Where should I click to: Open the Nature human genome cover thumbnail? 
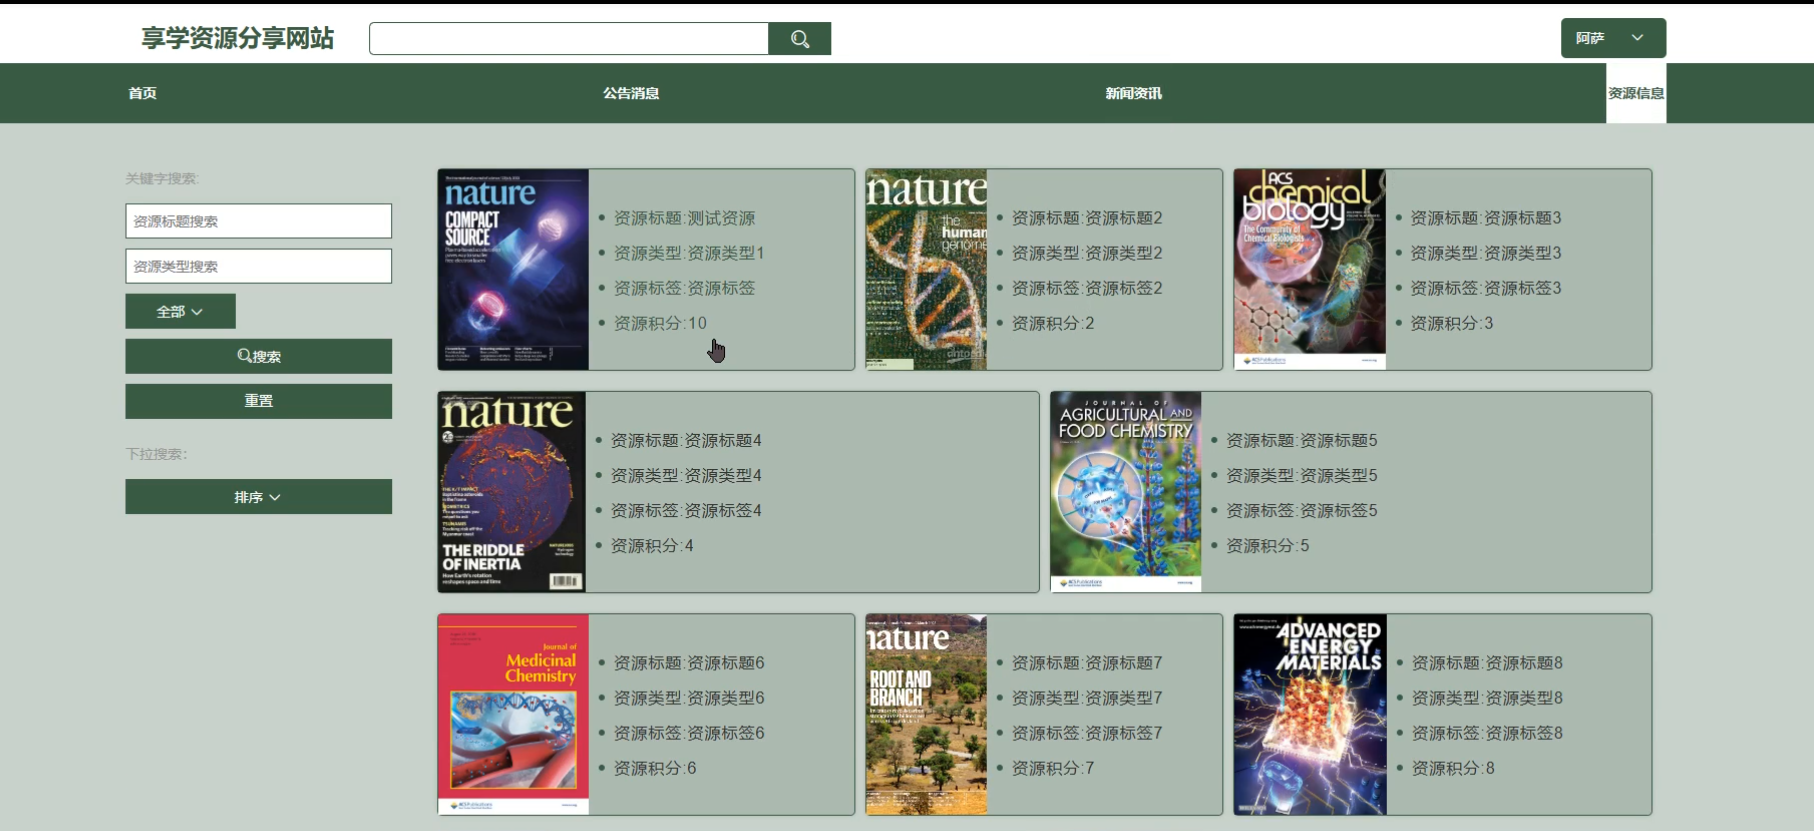coord(926,270)
